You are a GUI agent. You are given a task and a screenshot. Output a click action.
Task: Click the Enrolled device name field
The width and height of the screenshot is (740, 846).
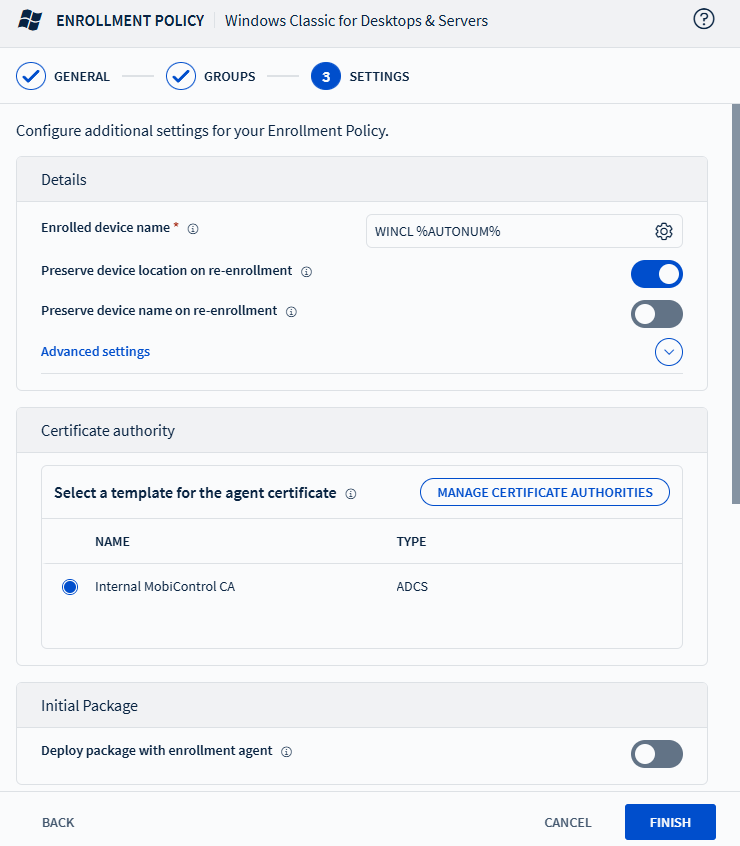coord(510,231)
